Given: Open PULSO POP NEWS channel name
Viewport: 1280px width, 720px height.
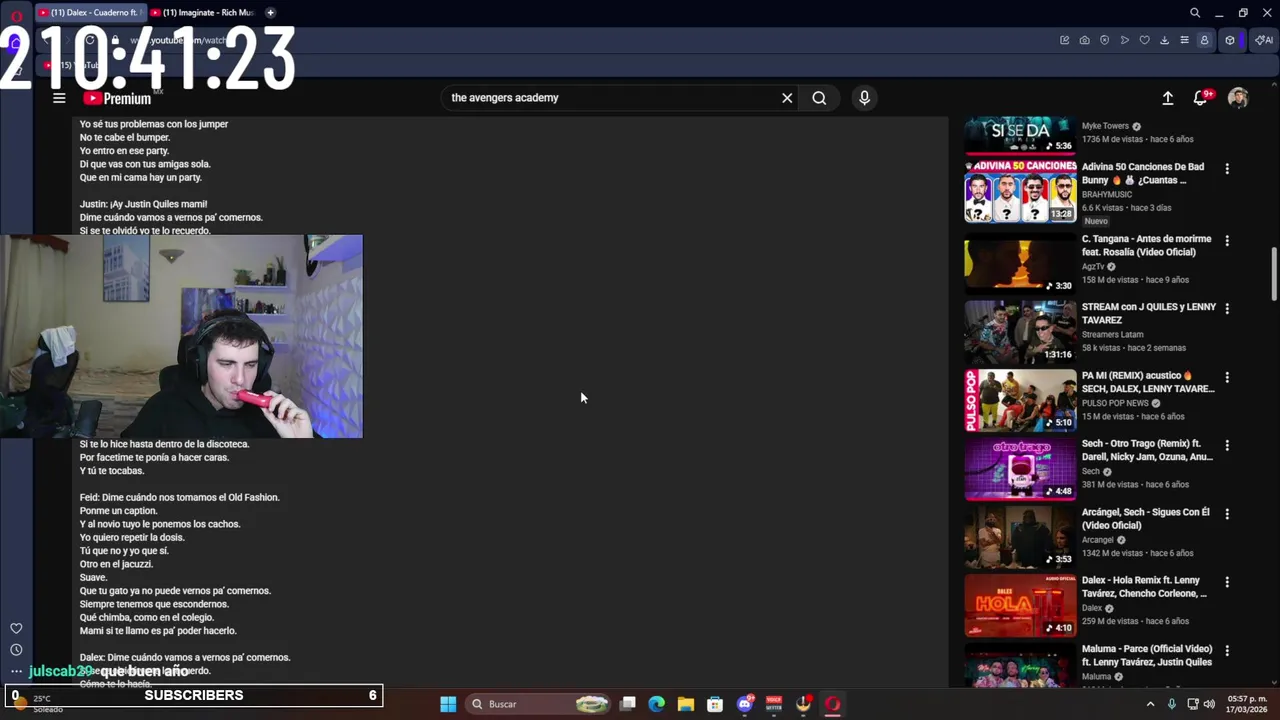Looking at the screenshot, I should click(1115, 403).
